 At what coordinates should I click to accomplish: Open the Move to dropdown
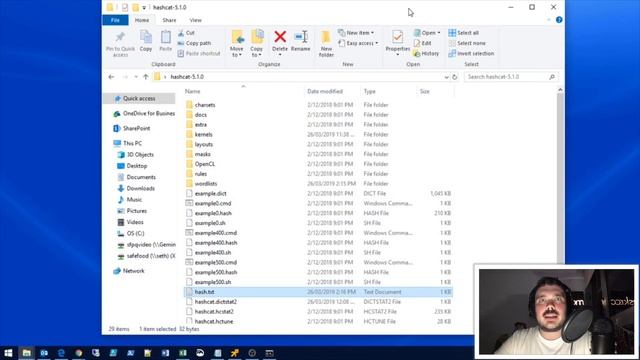(237, 43)
